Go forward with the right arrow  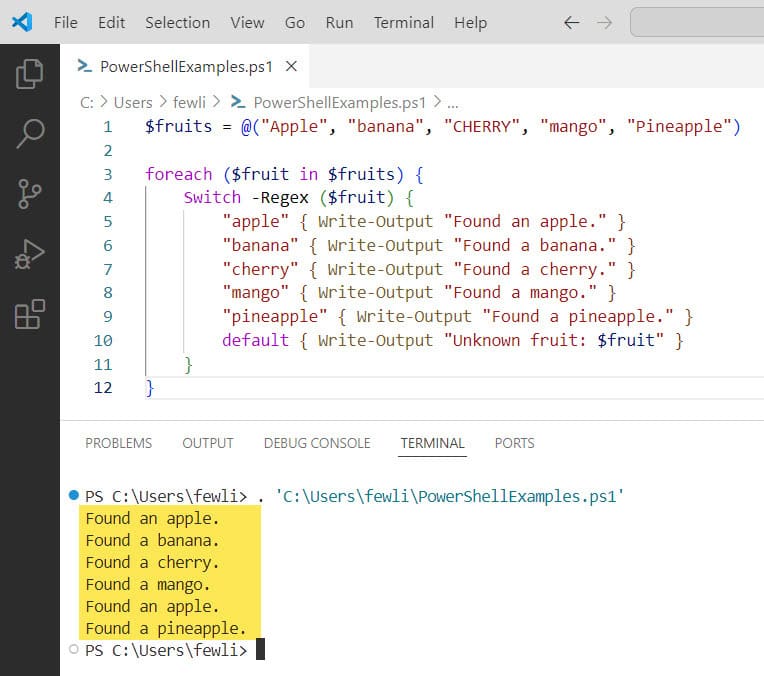tap(604, 22)
